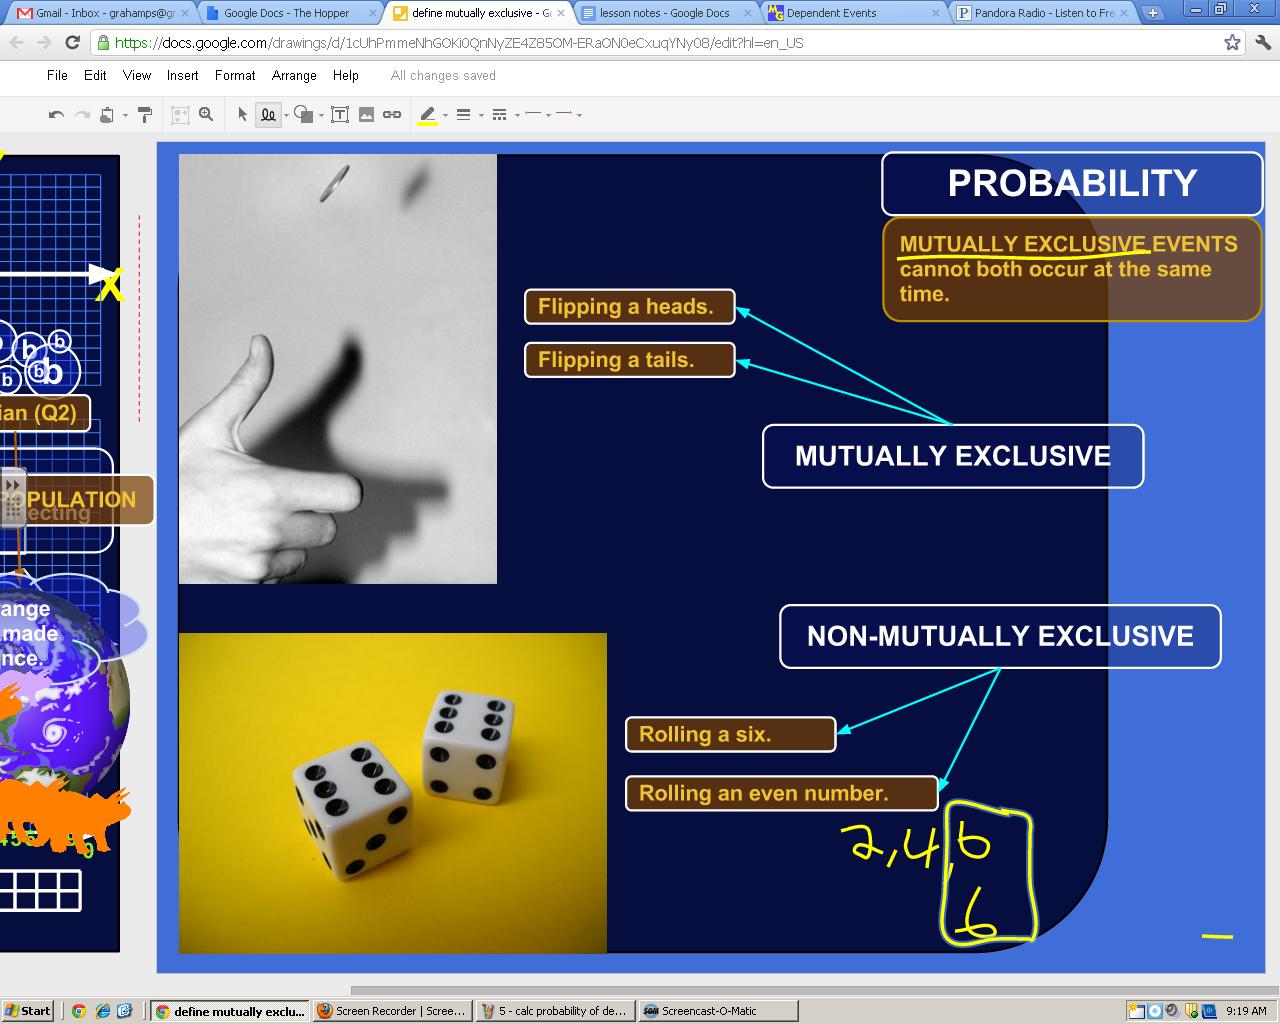
Task: Select the dice photo
Action: click(x=392, y=793)
